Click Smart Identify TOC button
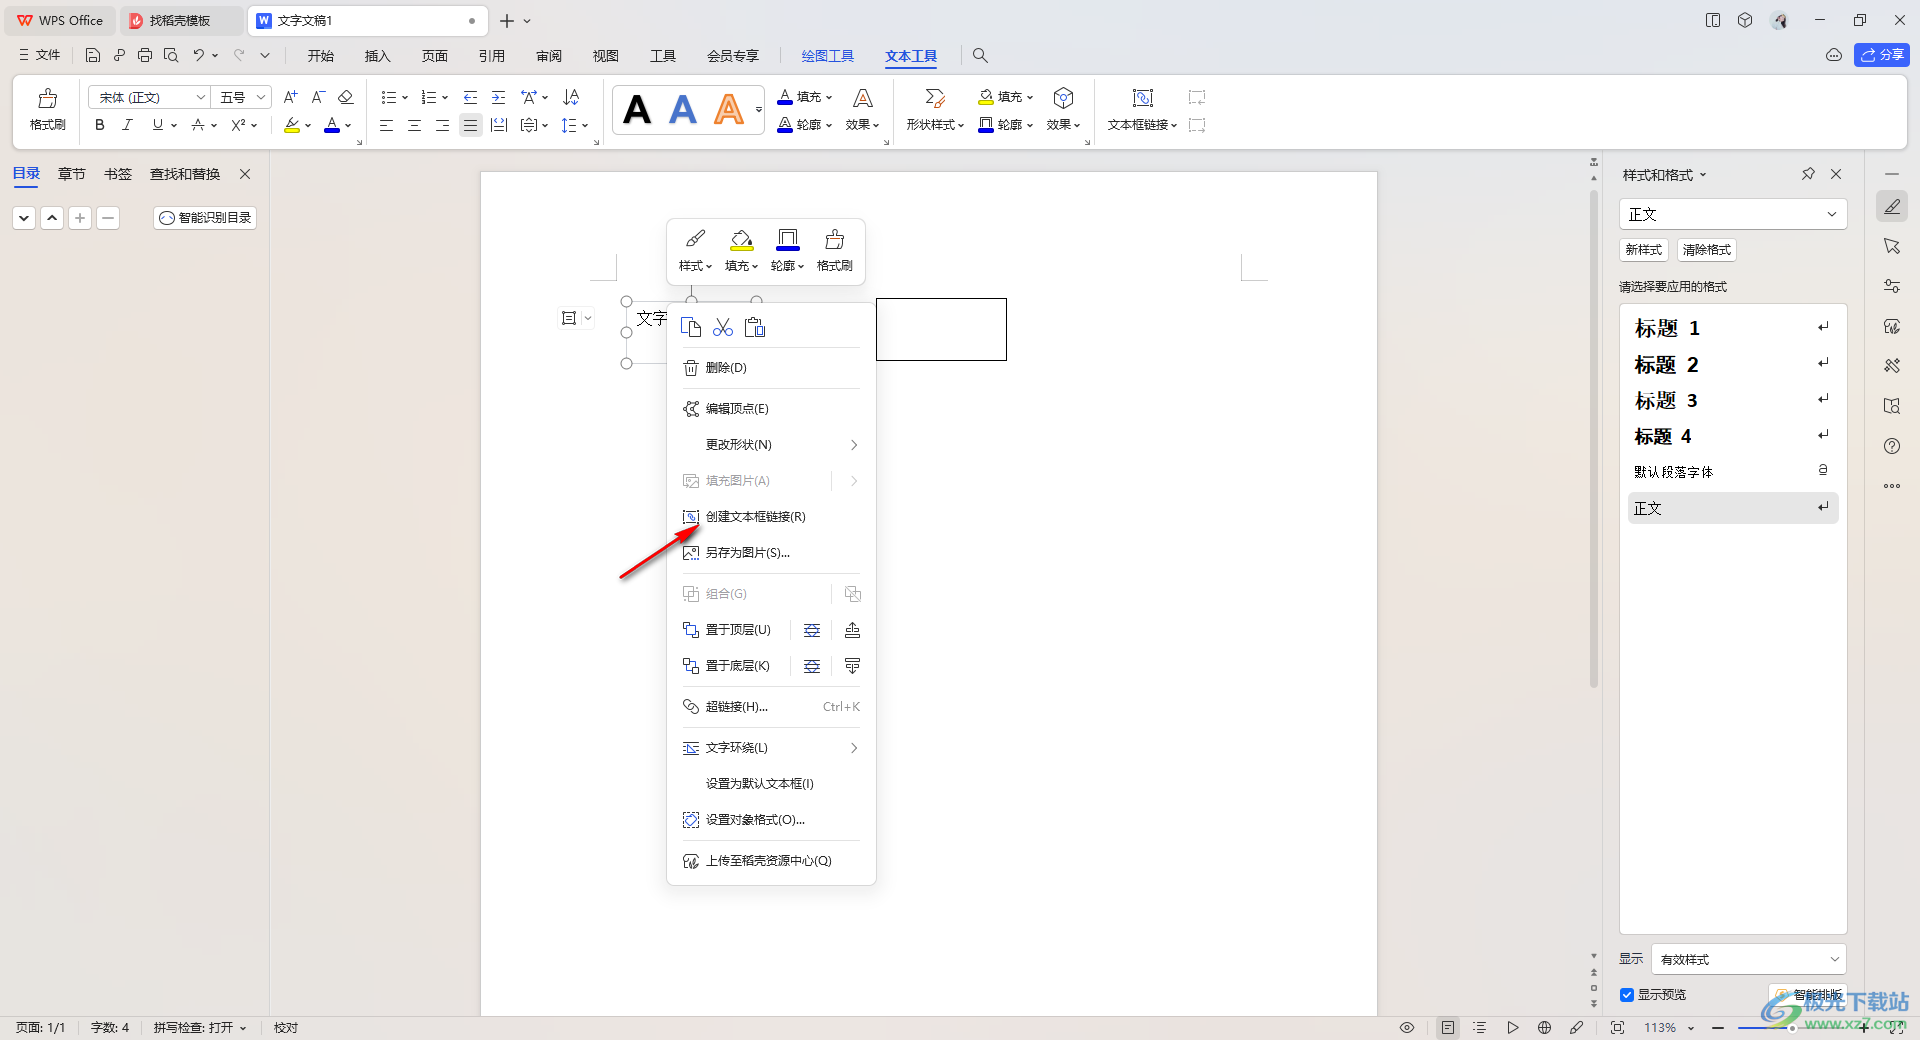This screenshot has height=1040, width=1920. coord(205,218)
